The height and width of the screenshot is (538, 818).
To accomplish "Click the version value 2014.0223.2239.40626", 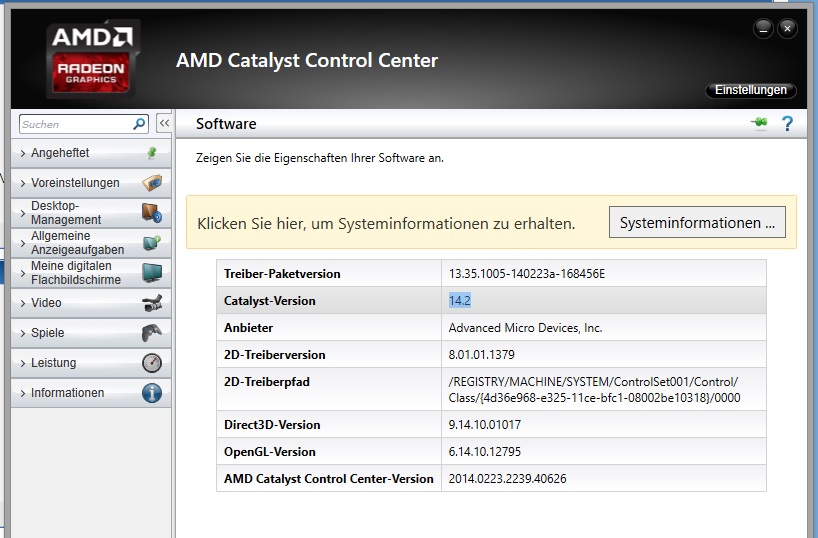I will coord(507,479).
